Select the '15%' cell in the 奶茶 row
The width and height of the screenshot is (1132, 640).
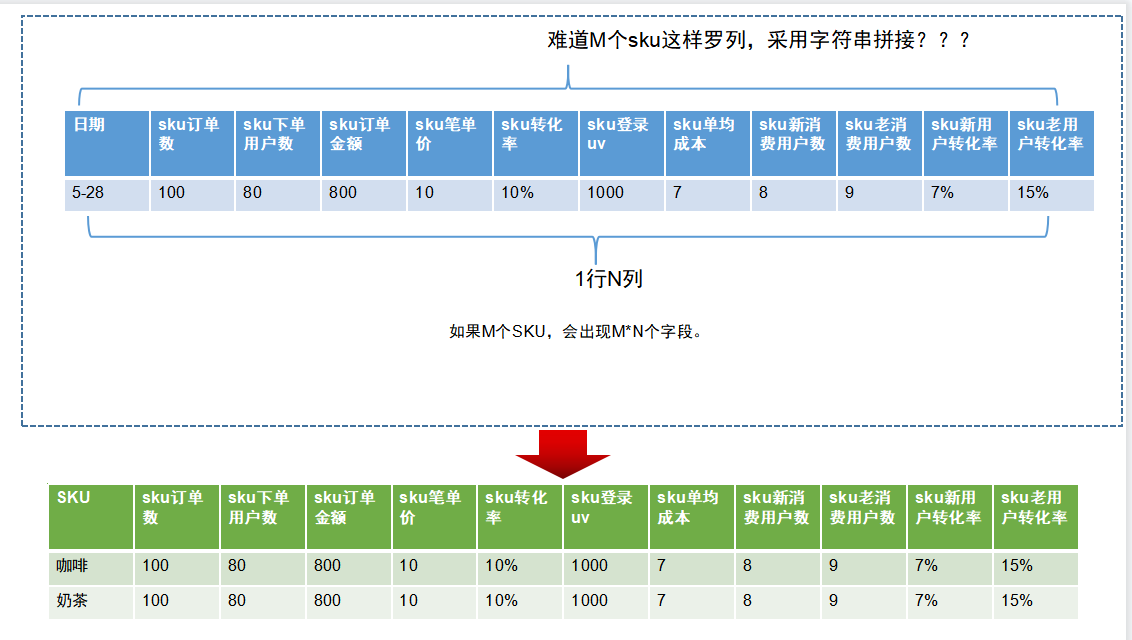click(x=1035, y=601)
